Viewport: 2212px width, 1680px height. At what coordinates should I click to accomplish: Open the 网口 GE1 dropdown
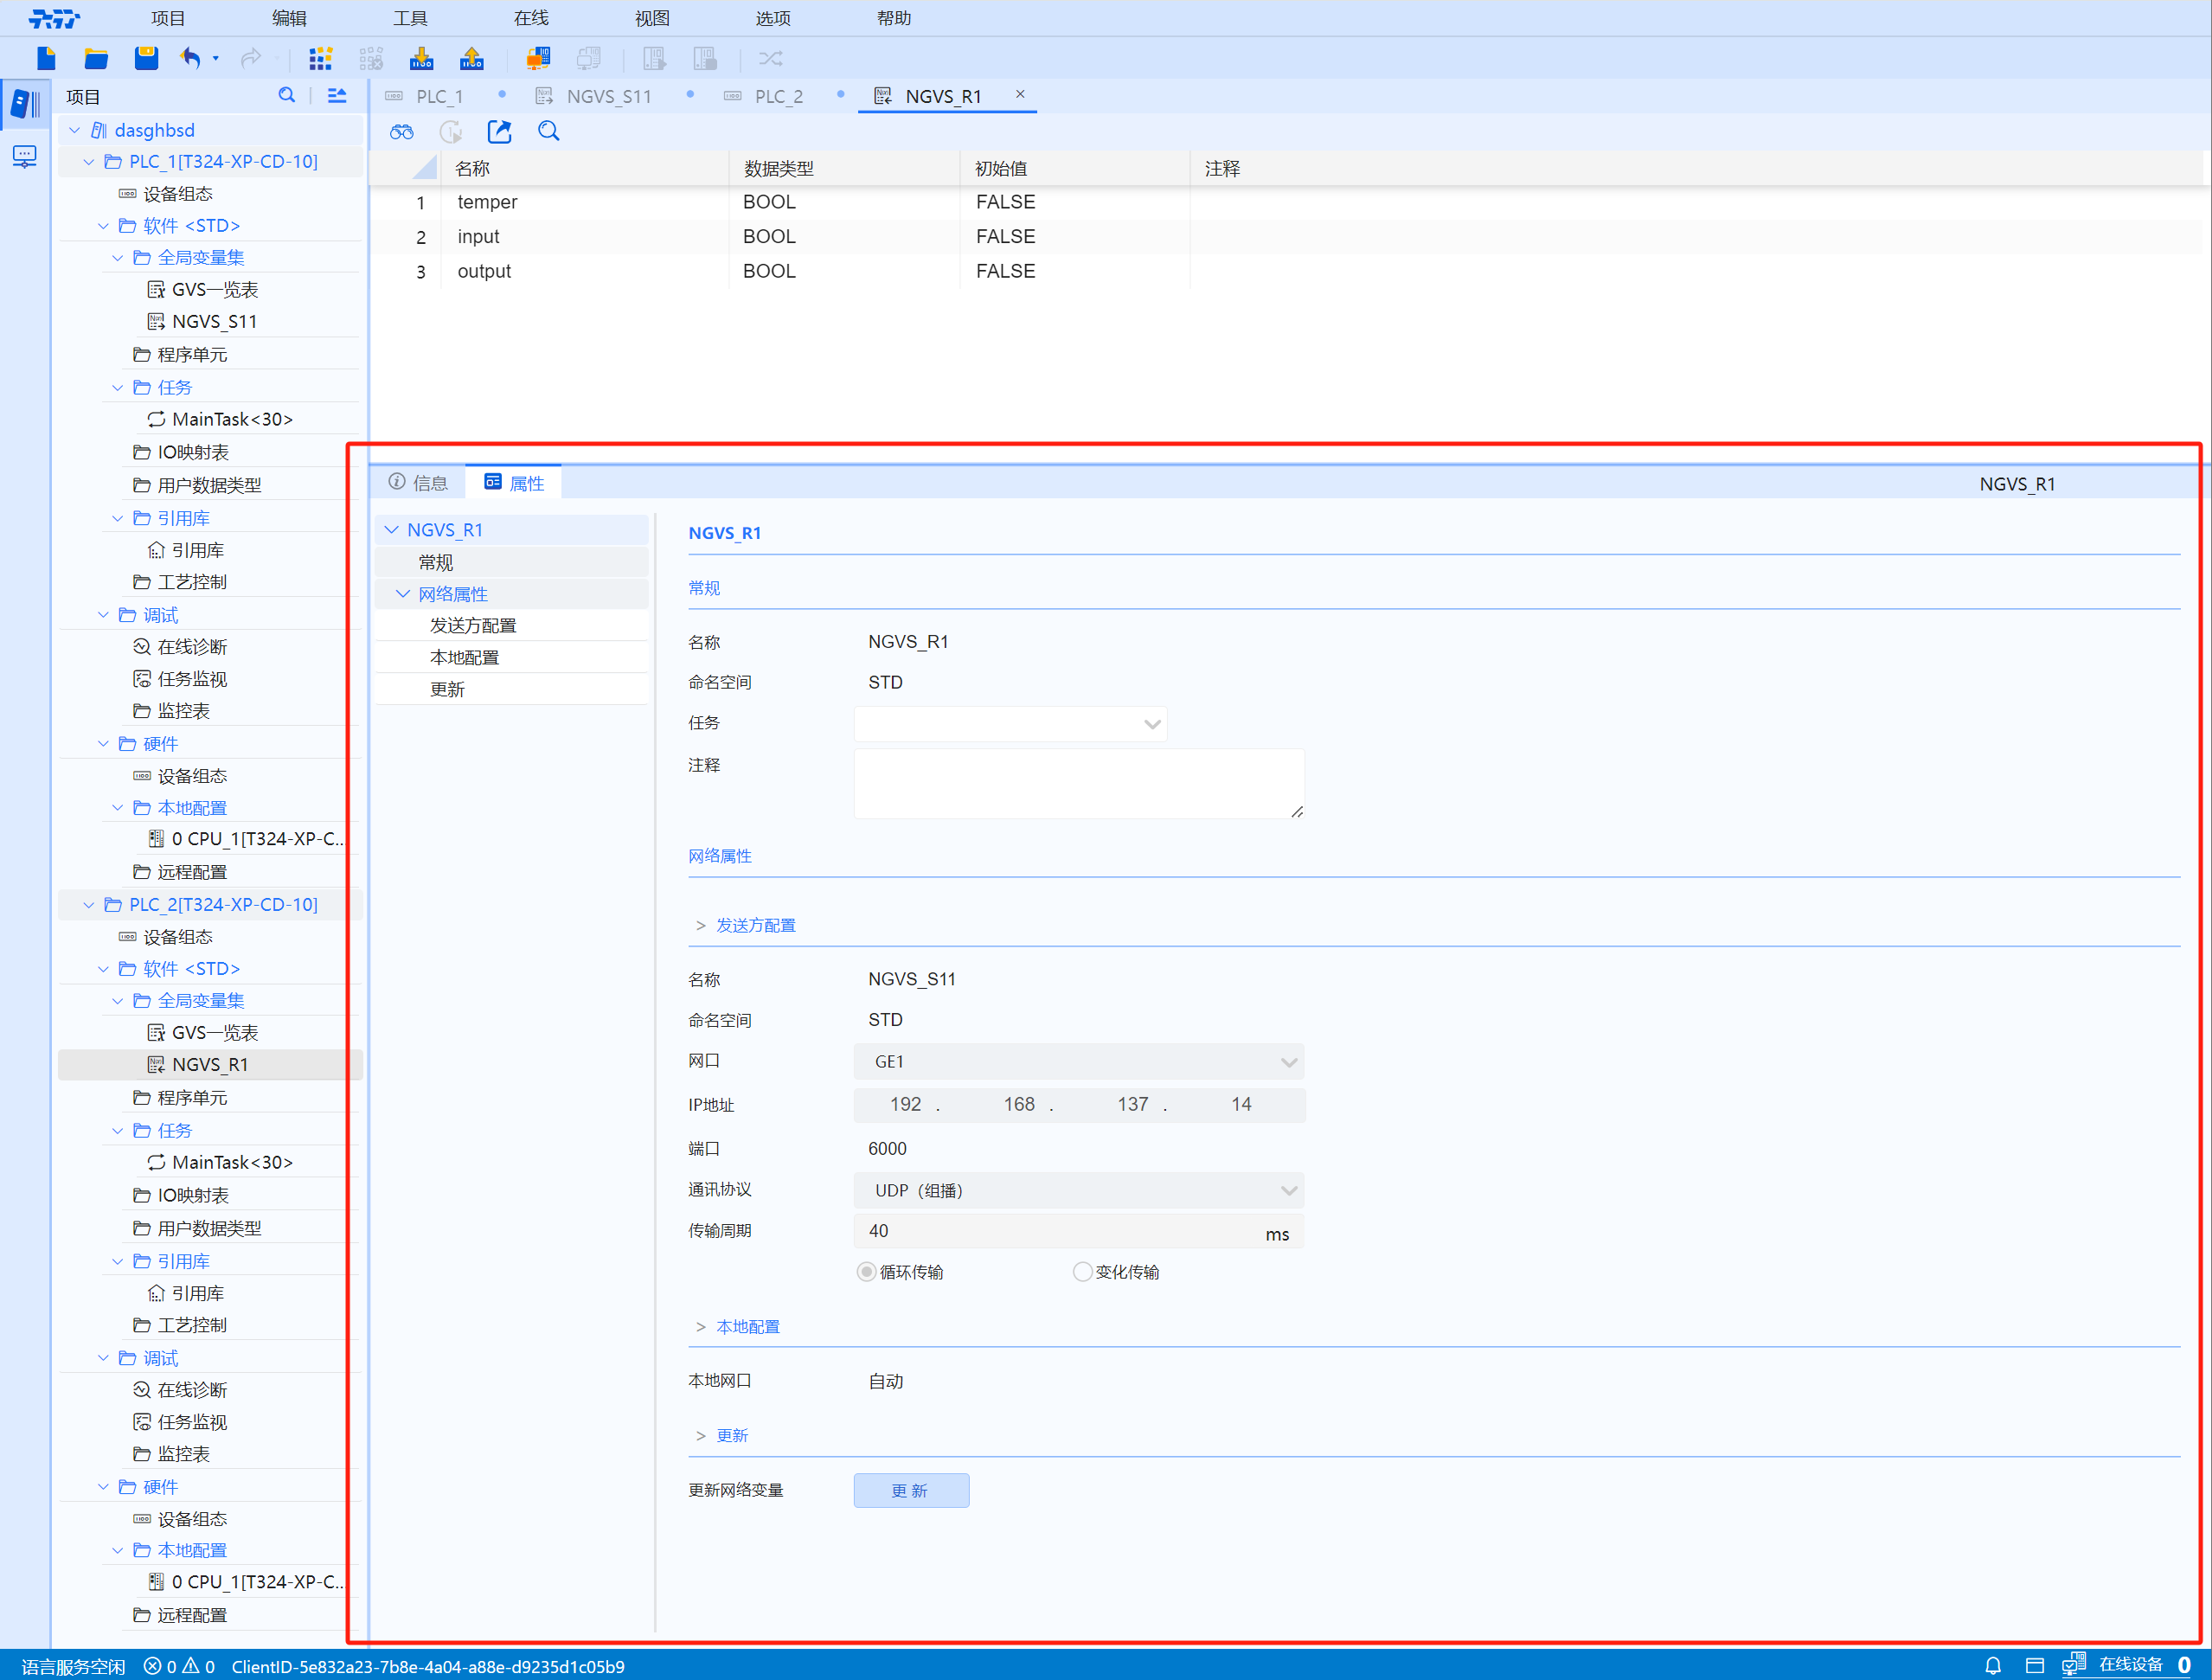click(1290, 1061)
